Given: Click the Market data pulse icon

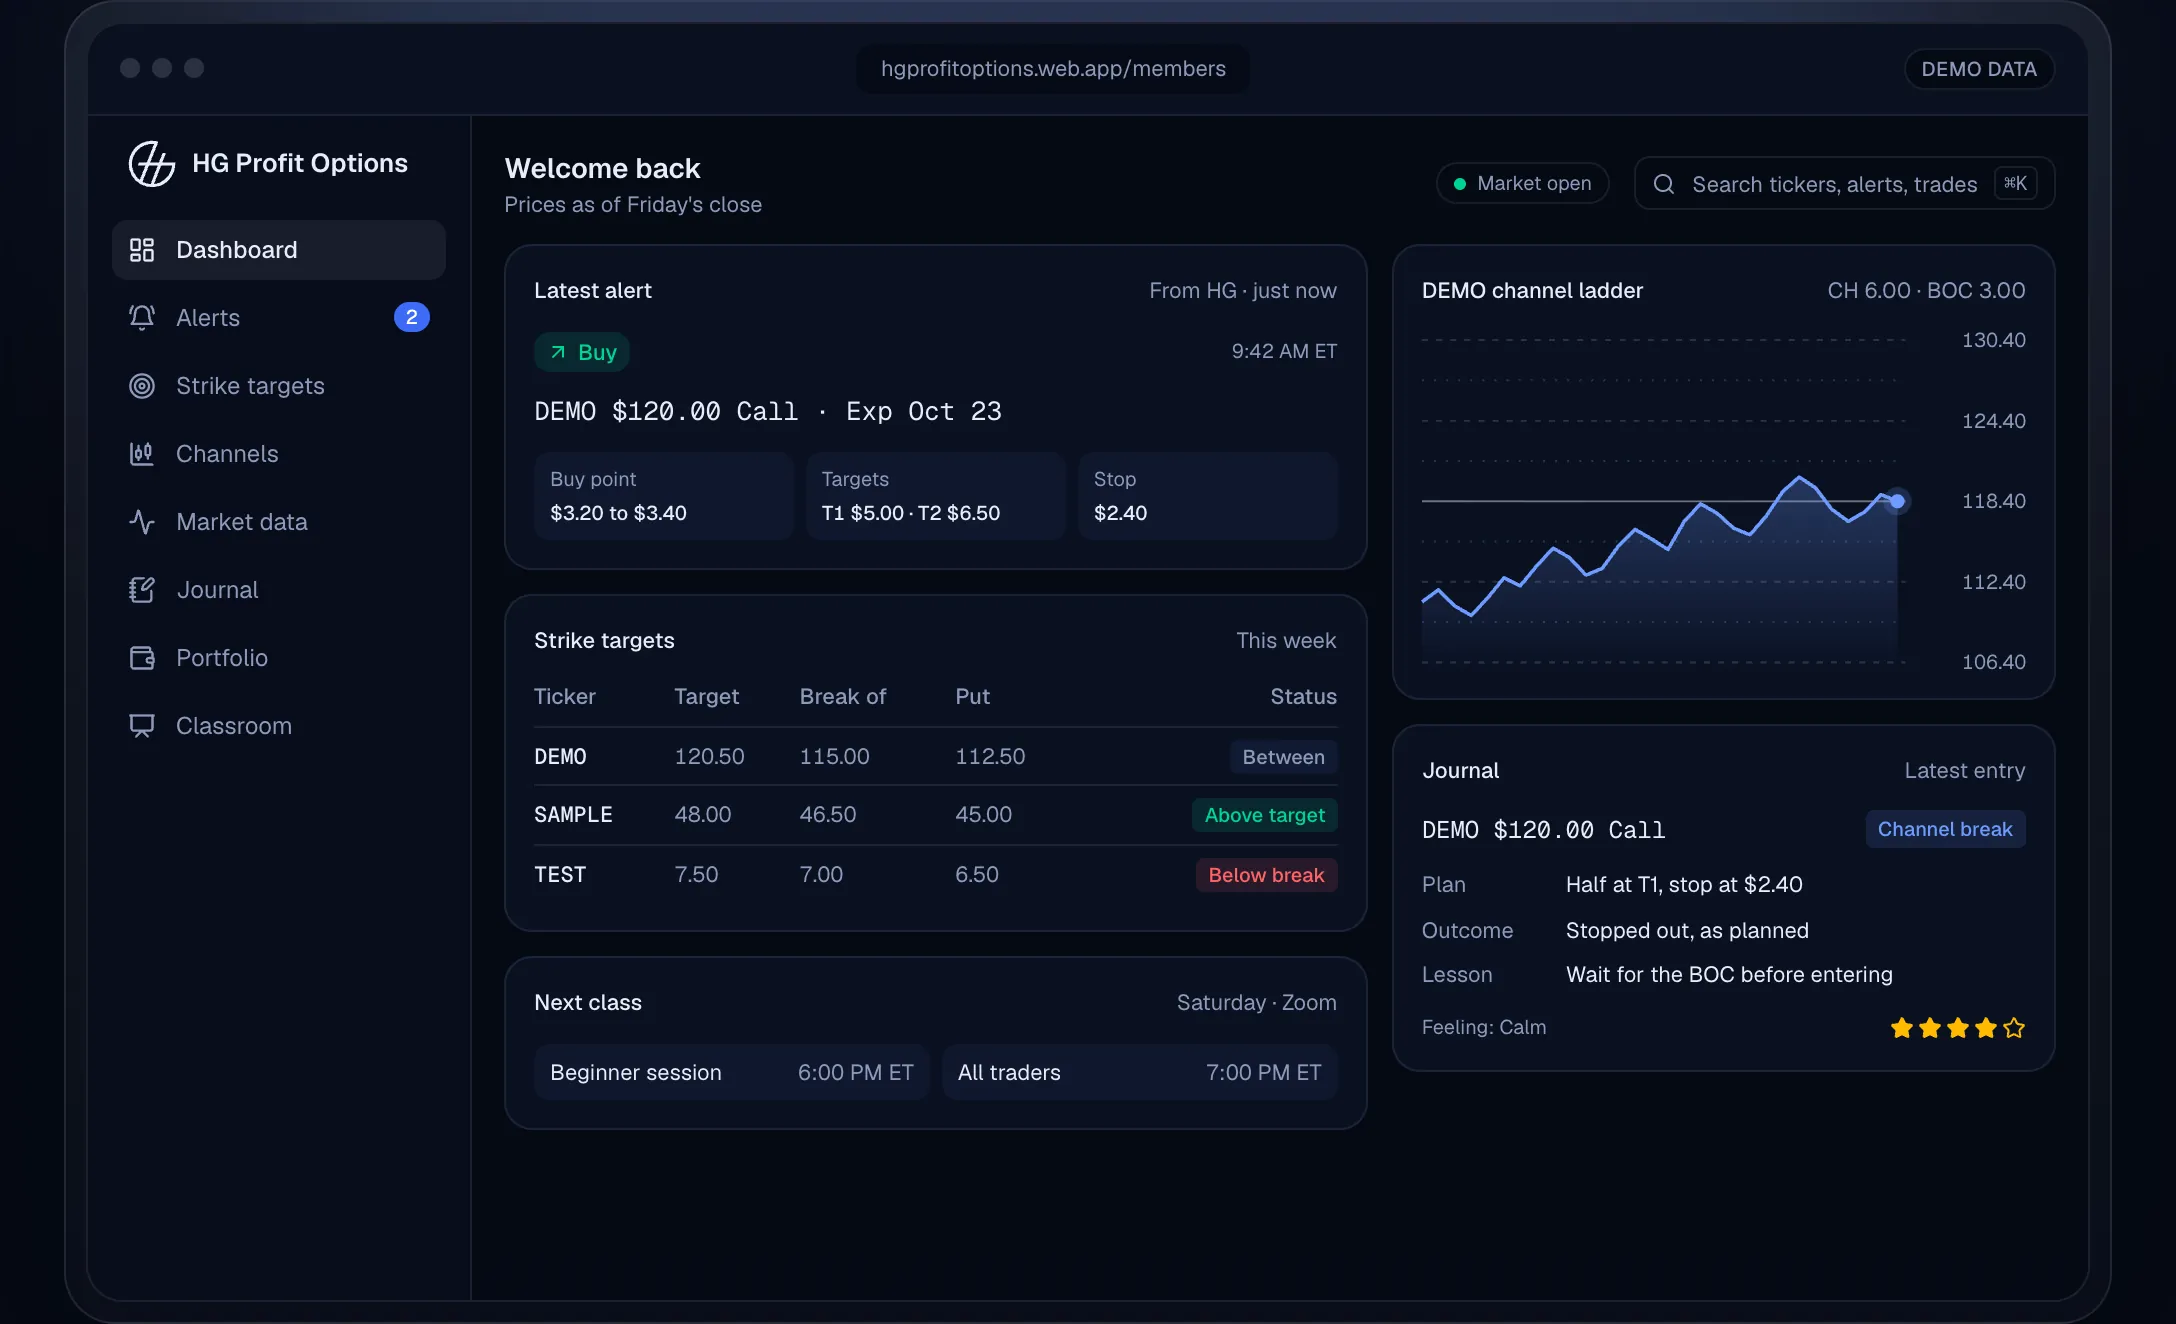Looking at the screenshot, I should (x=142, y=522).
